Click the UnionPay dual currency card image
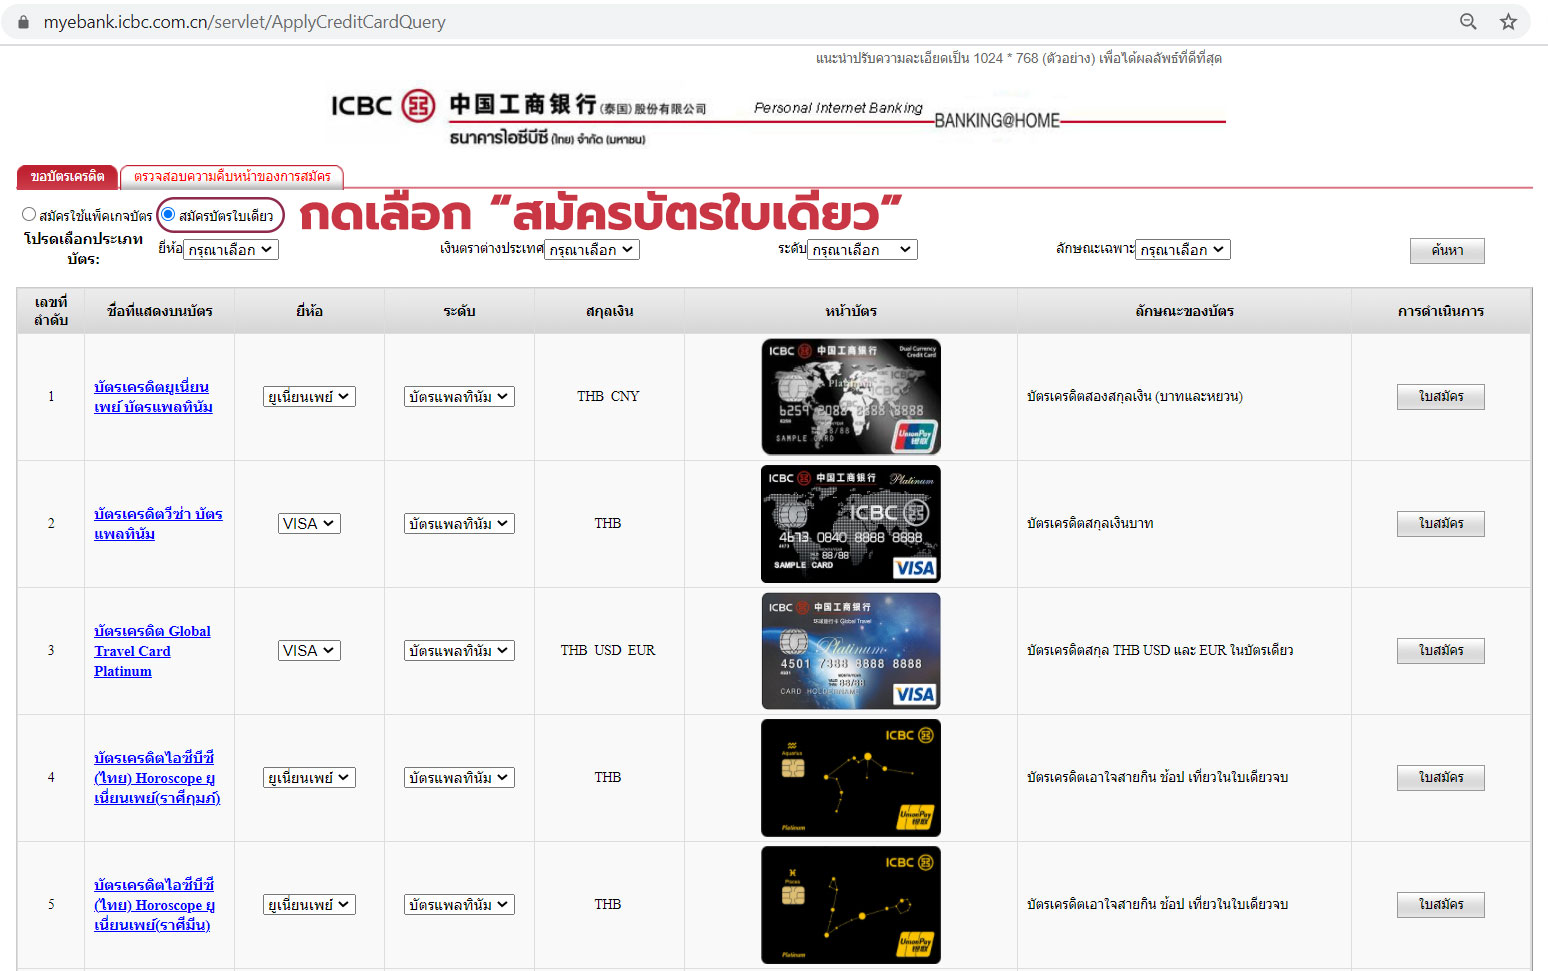Screen dimensions: 1548x971 [x=851, y=396]
